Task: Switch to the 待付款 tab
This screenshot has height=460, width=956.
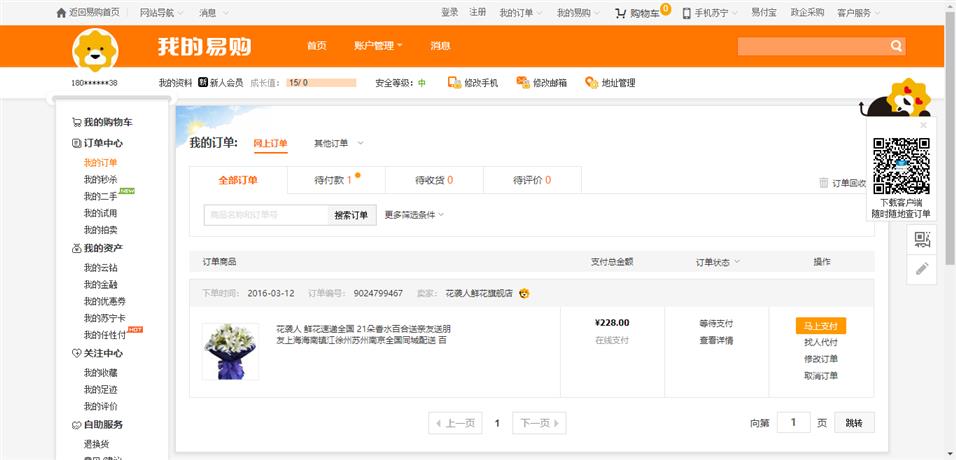Action: 337,180
